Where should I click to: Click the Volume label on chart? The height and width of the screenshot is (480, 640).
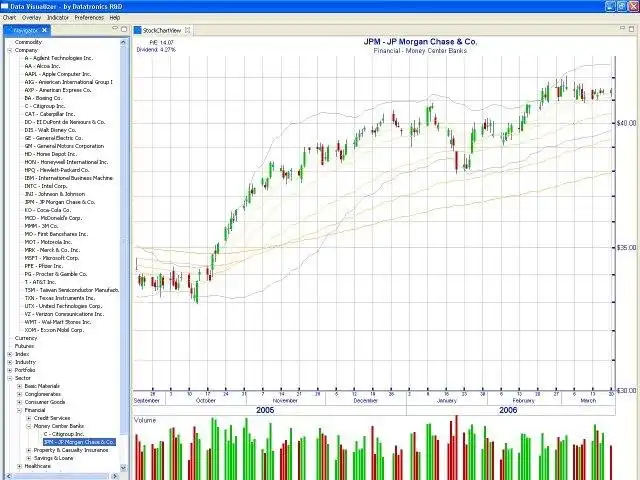click(x=145, y=420)
